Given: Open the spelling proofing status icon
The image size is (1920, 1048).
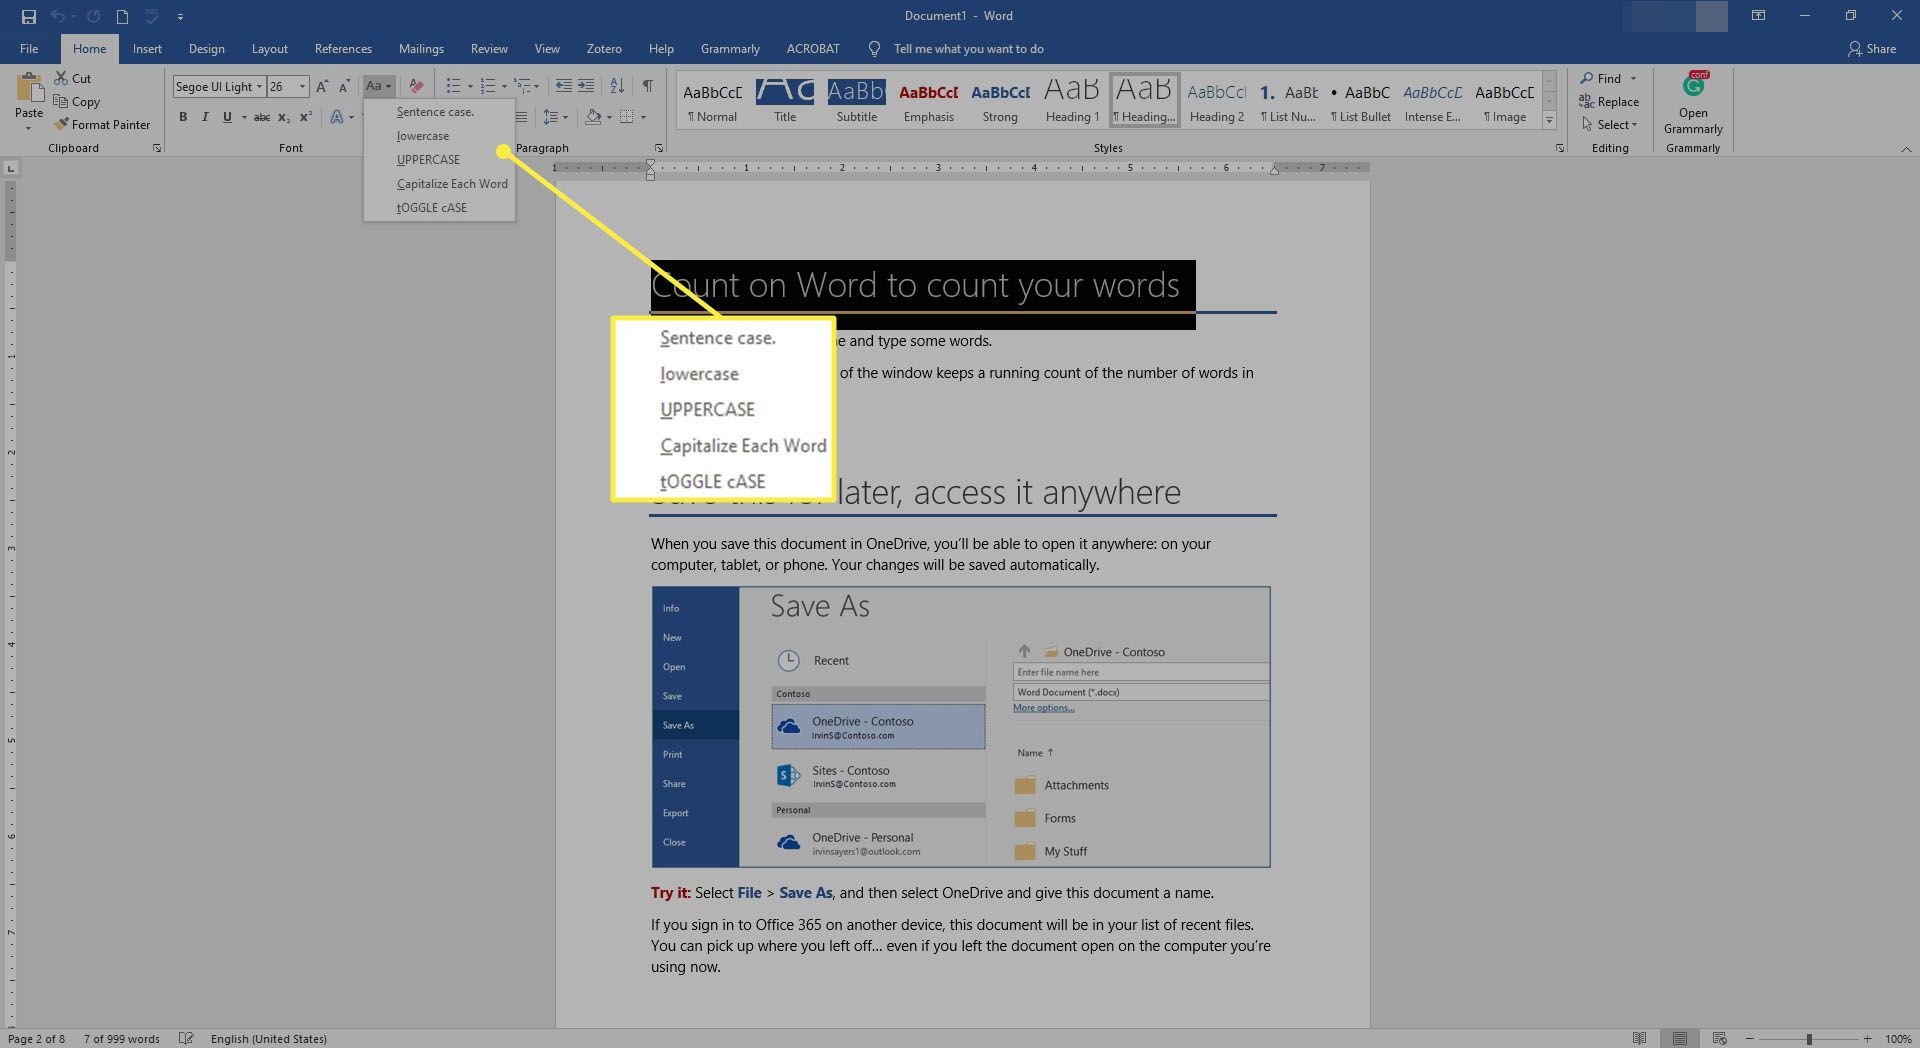Looking at the screenshot, I should pyautogui.click(x=185, y=1038).
